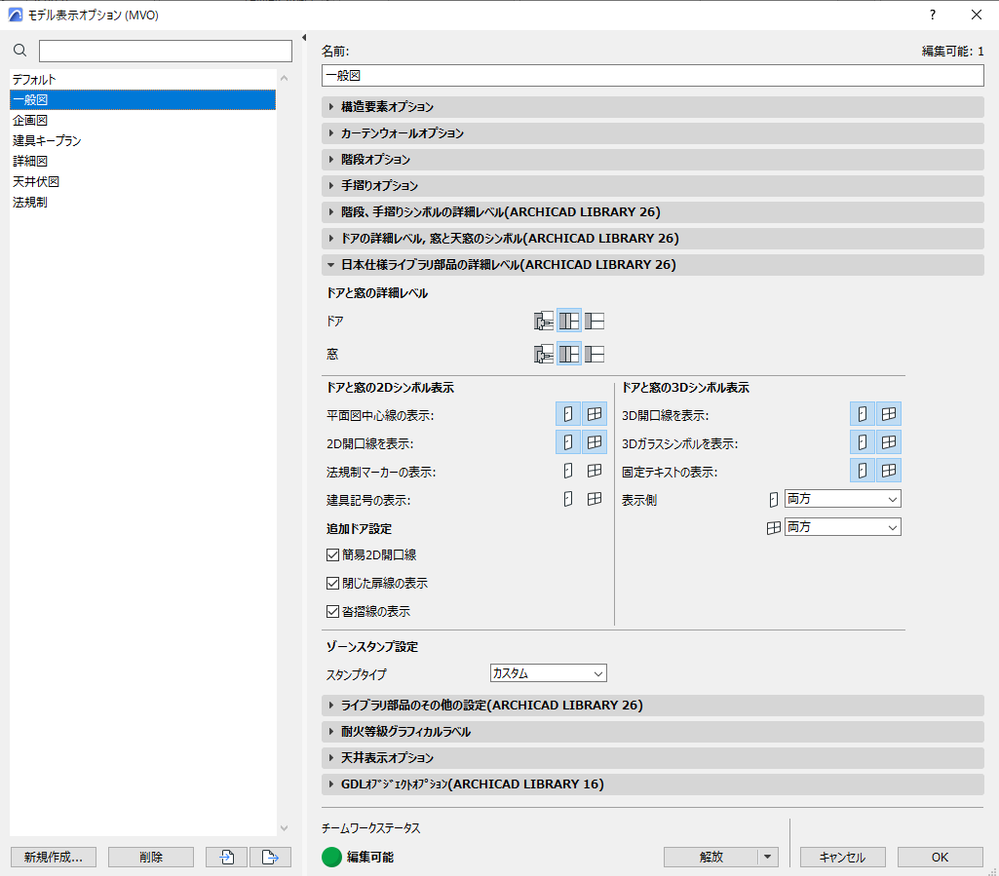The width and height of the screenshot is (999, 876).
Task: Toggle door icon for 2D開口線を表示
Action: (568, 442)
